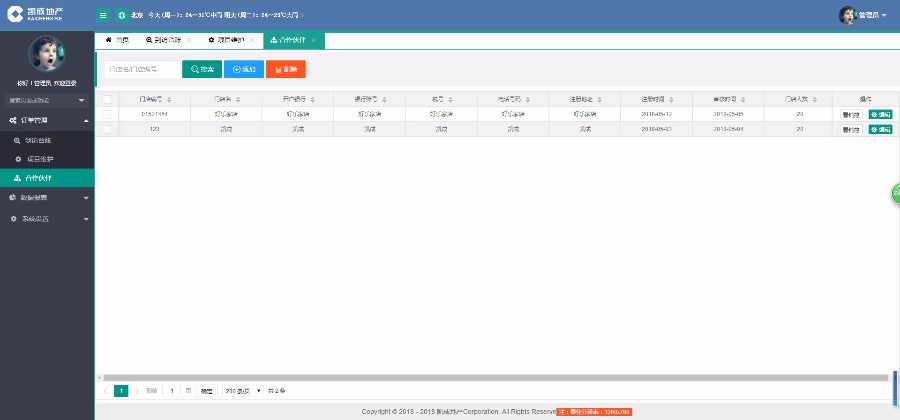Viewport: 900px width, 420px height.
Task: Click the green edit button in row 123
Action: pyautogui.click(x=880, y=130)
